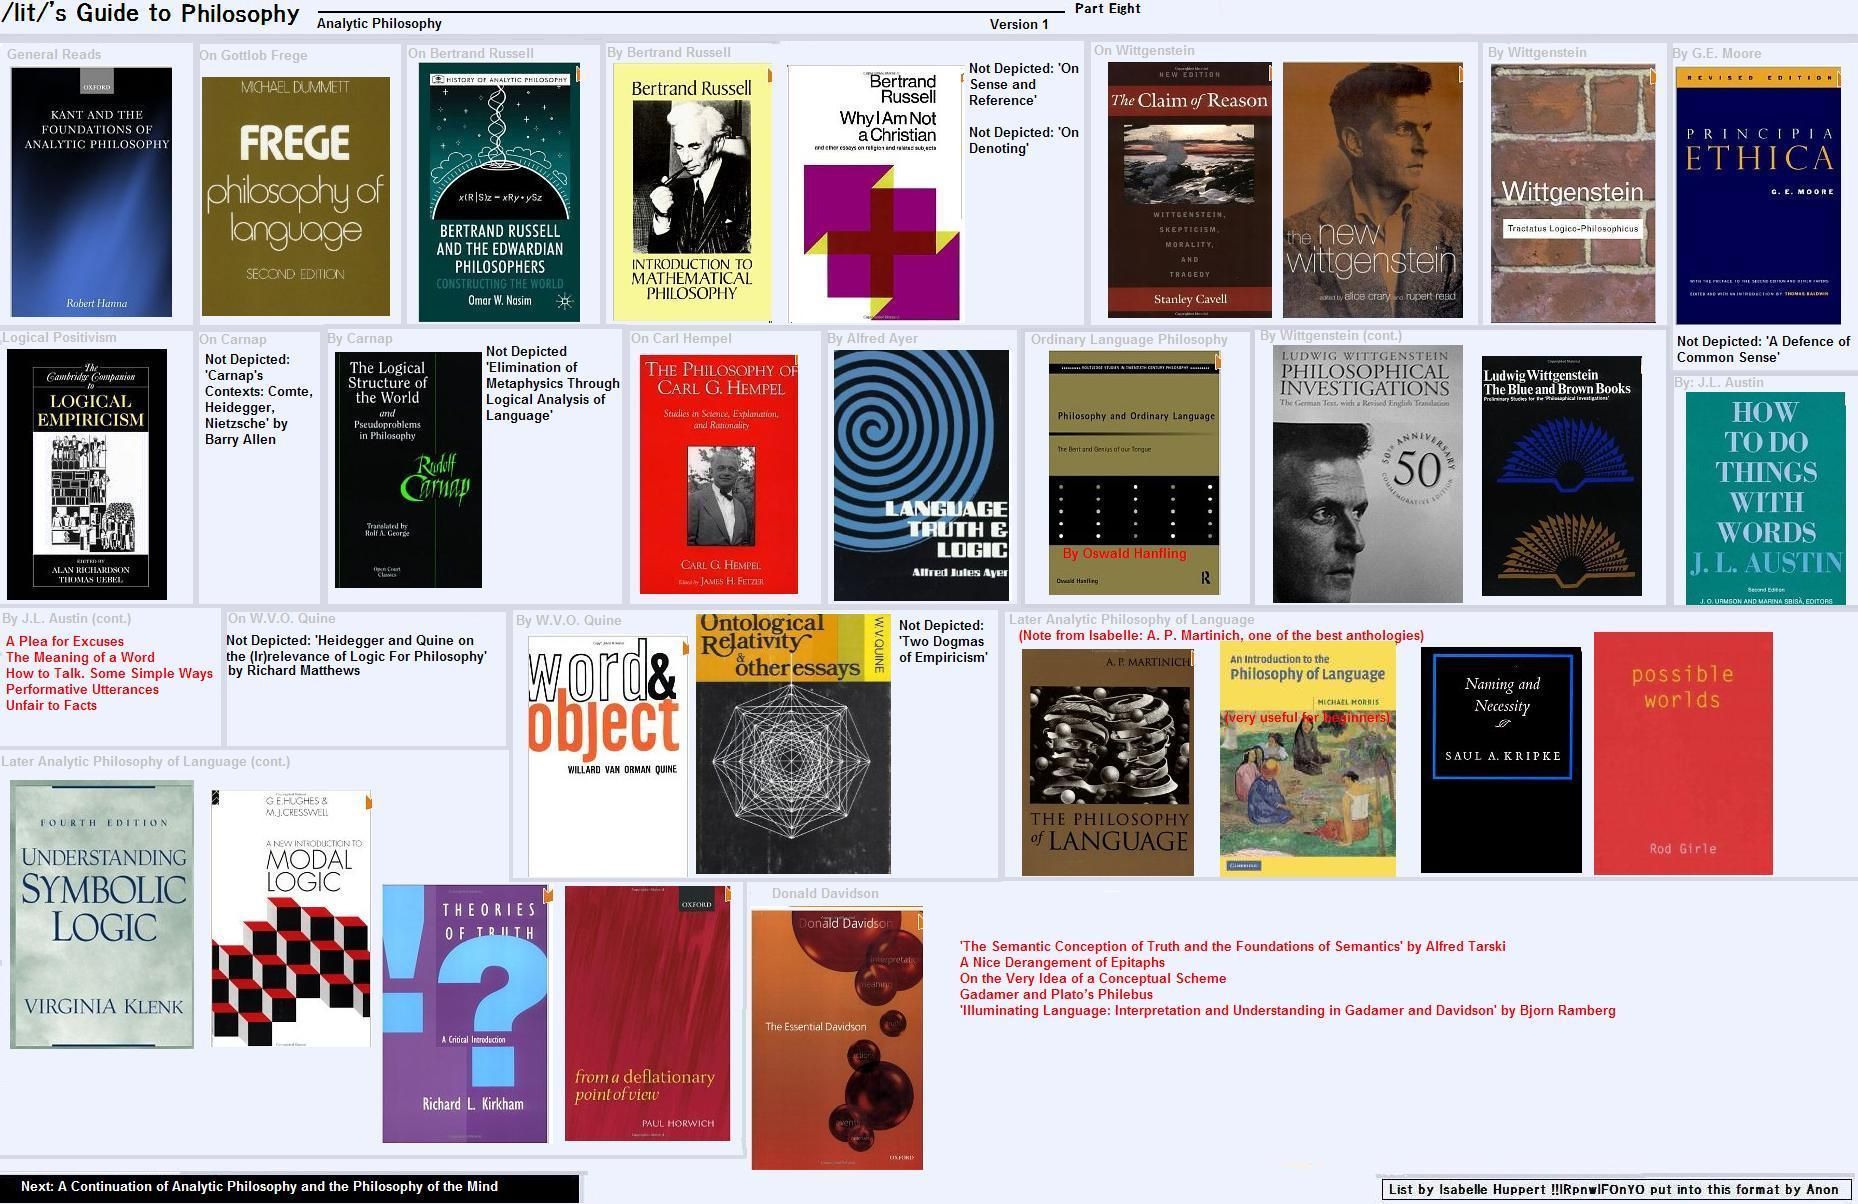Open Why I Am Not a Christian cover
Screen dimensions: 1858x1204
(874, 194)
